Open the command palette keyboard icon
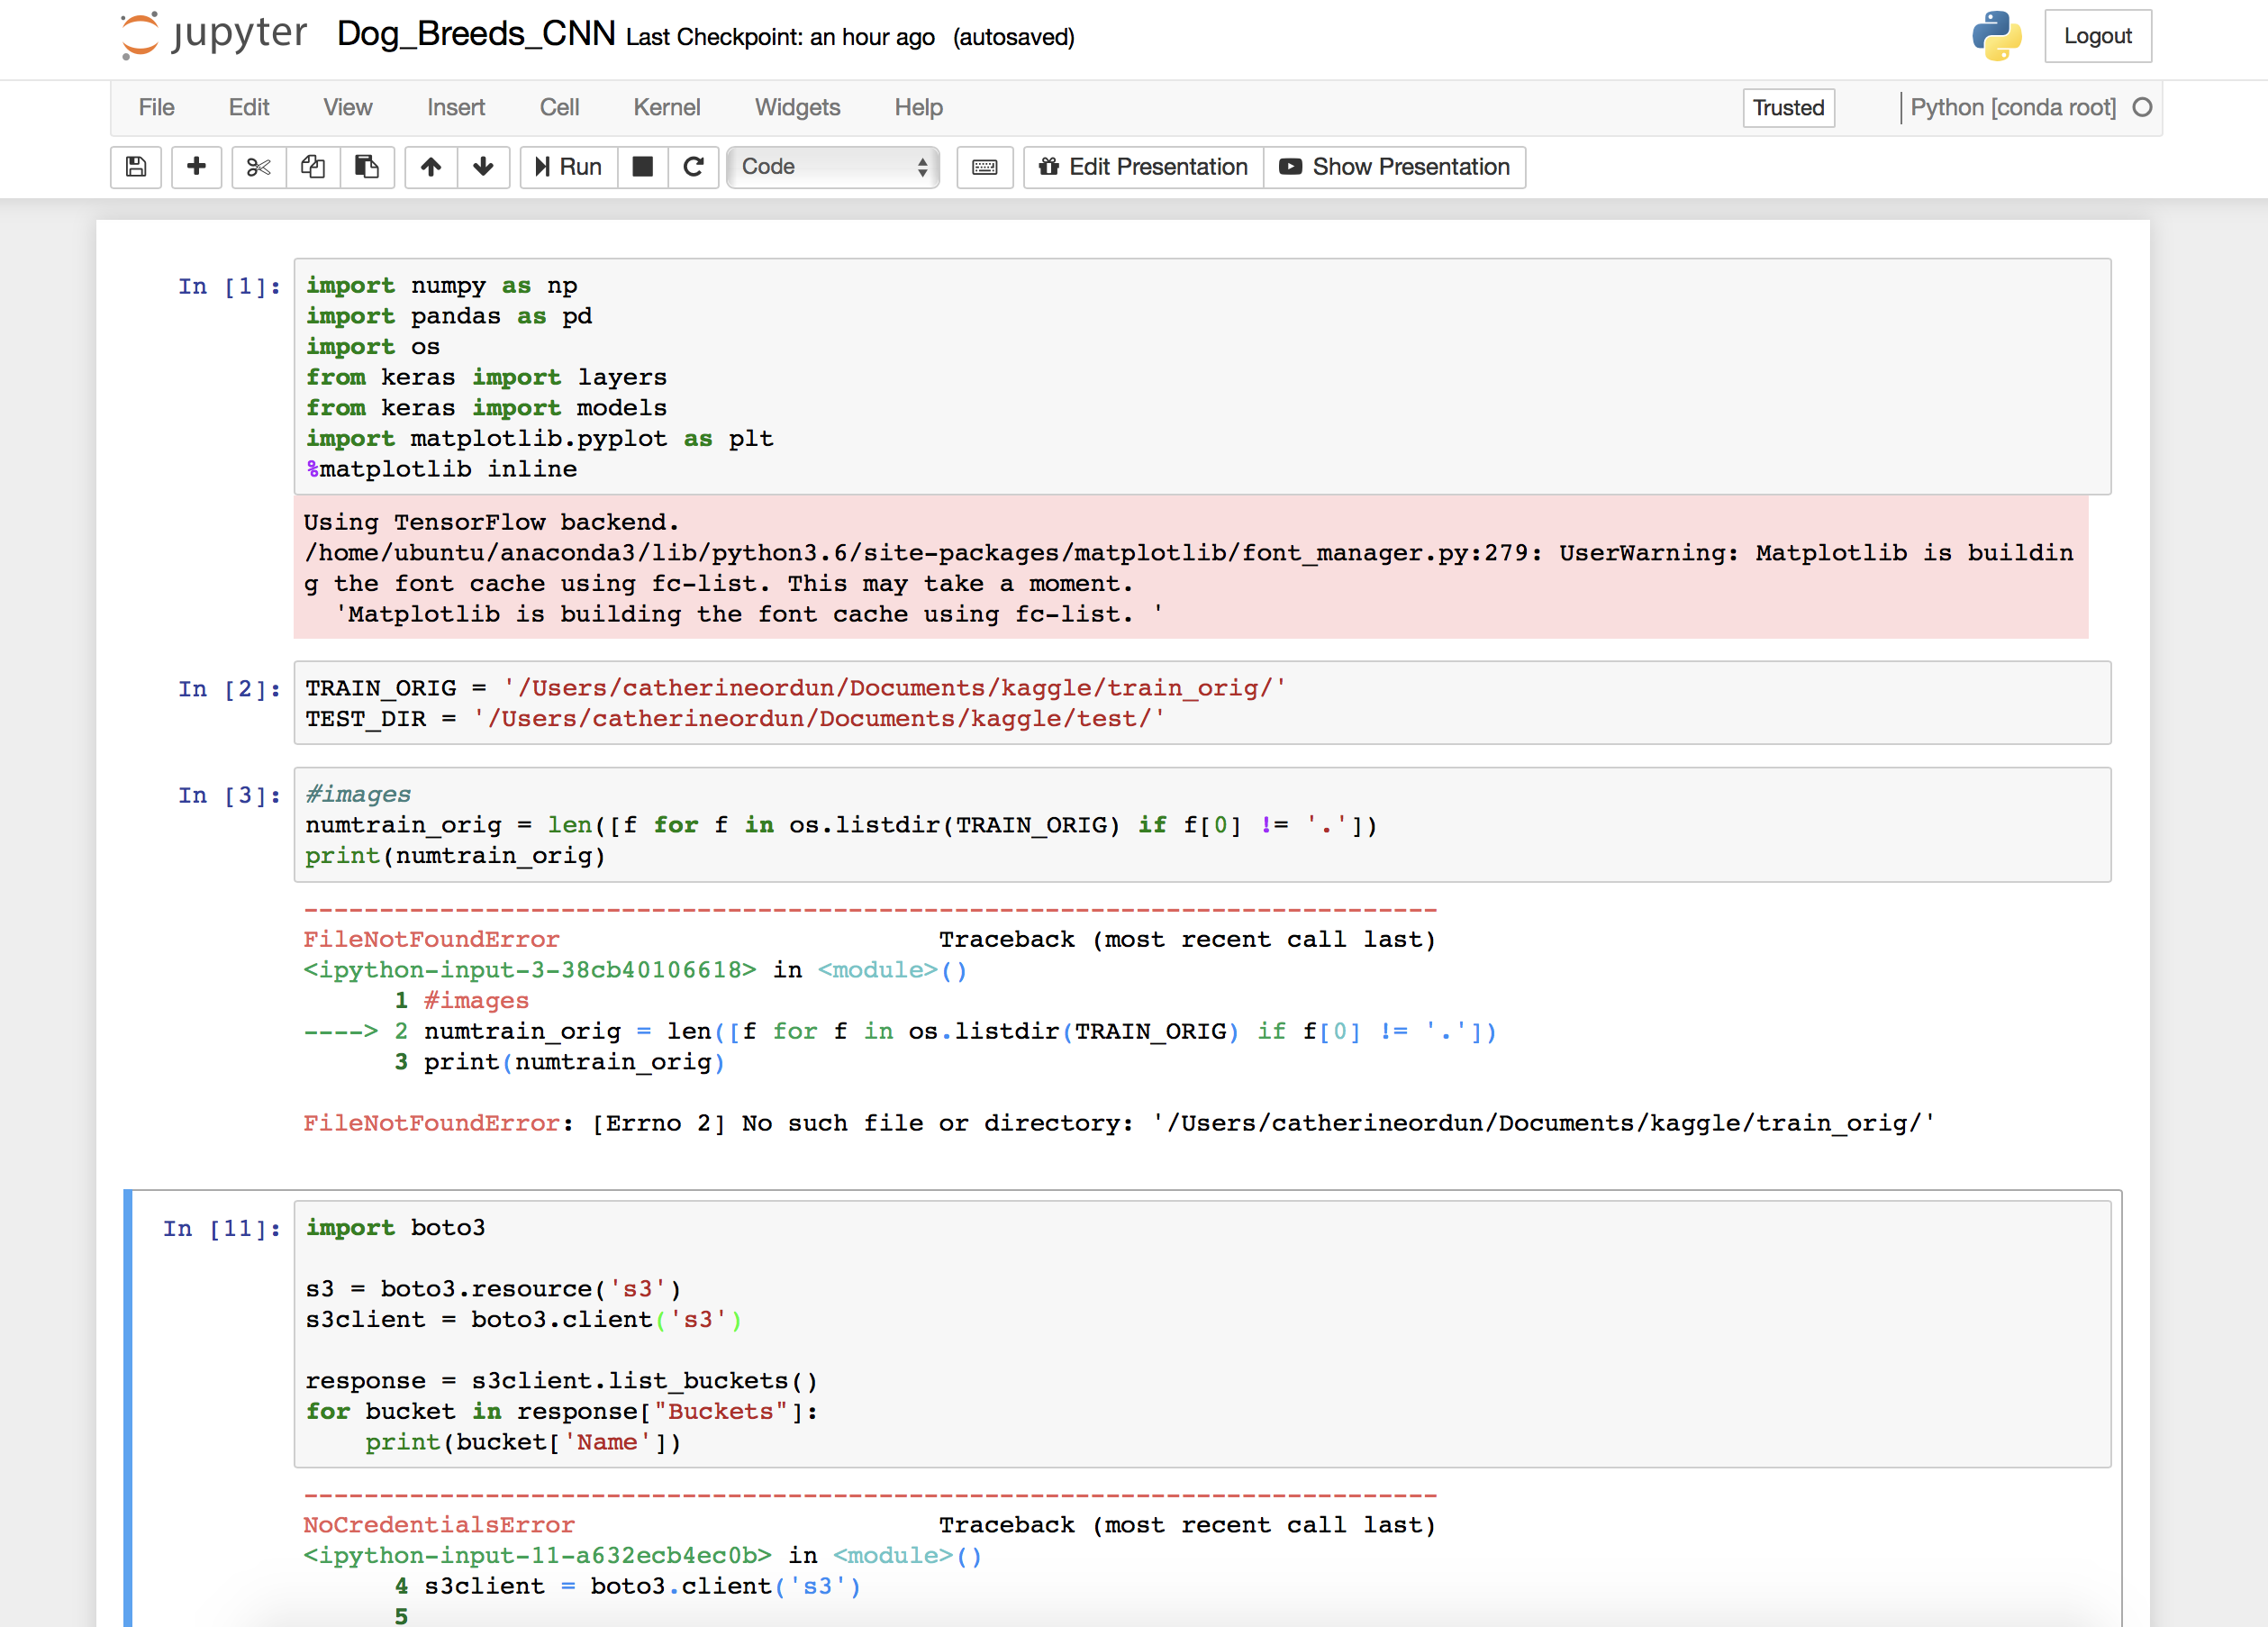The image size is (2268, 1627). 984,167
